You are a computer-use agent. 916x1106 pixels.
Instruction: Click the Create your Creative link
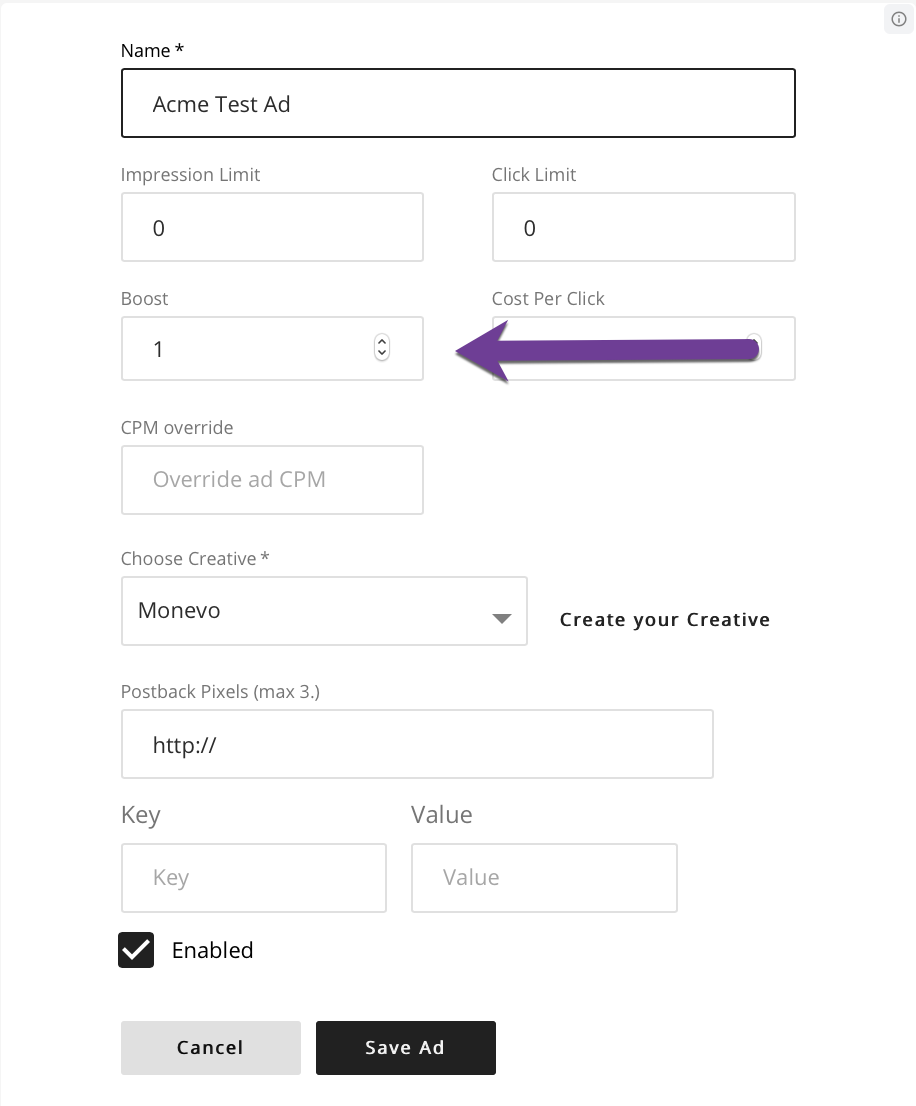[x=664, y=619]
